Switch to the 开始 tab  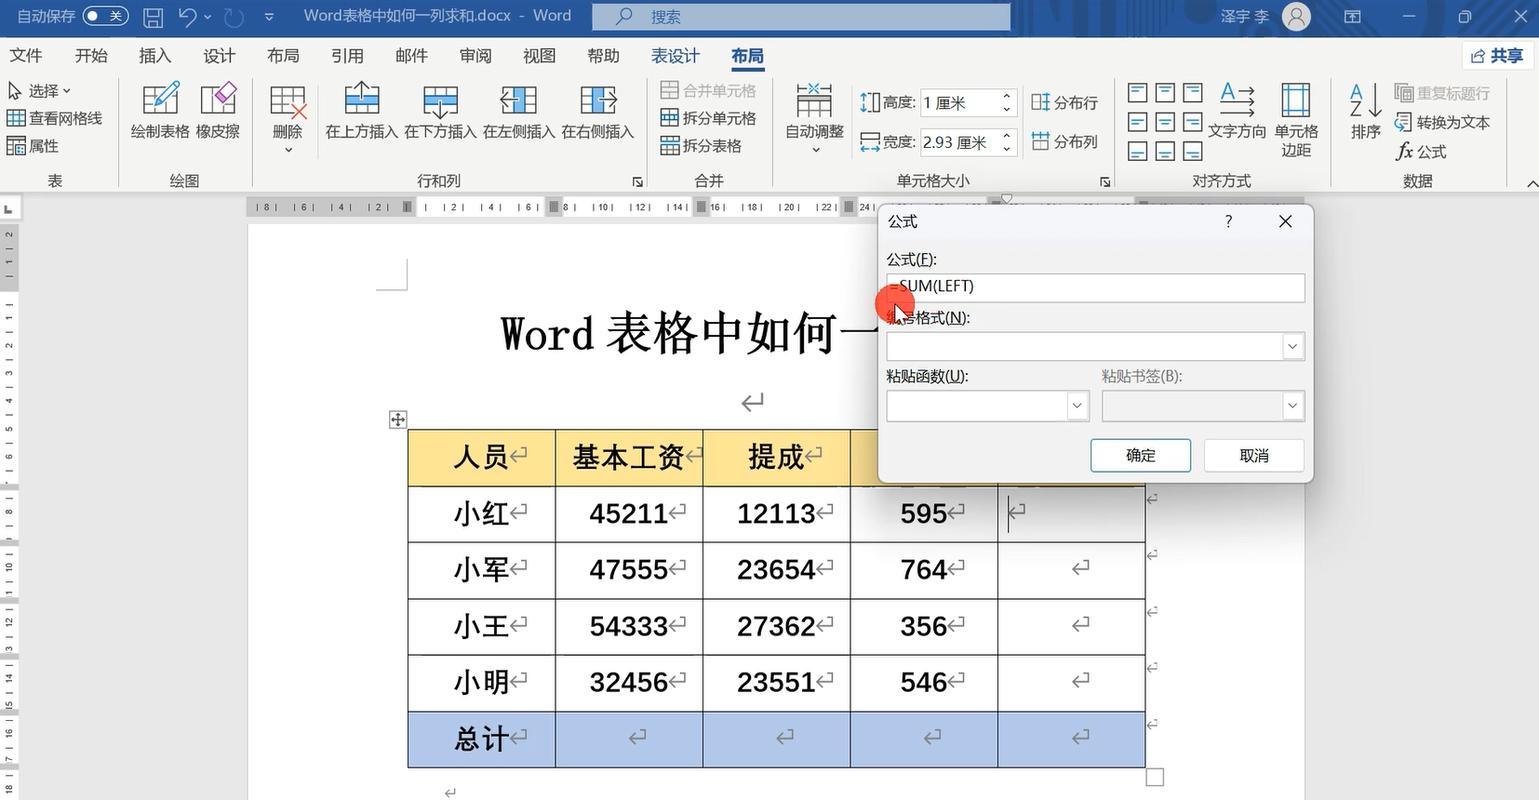click(91, 56)
